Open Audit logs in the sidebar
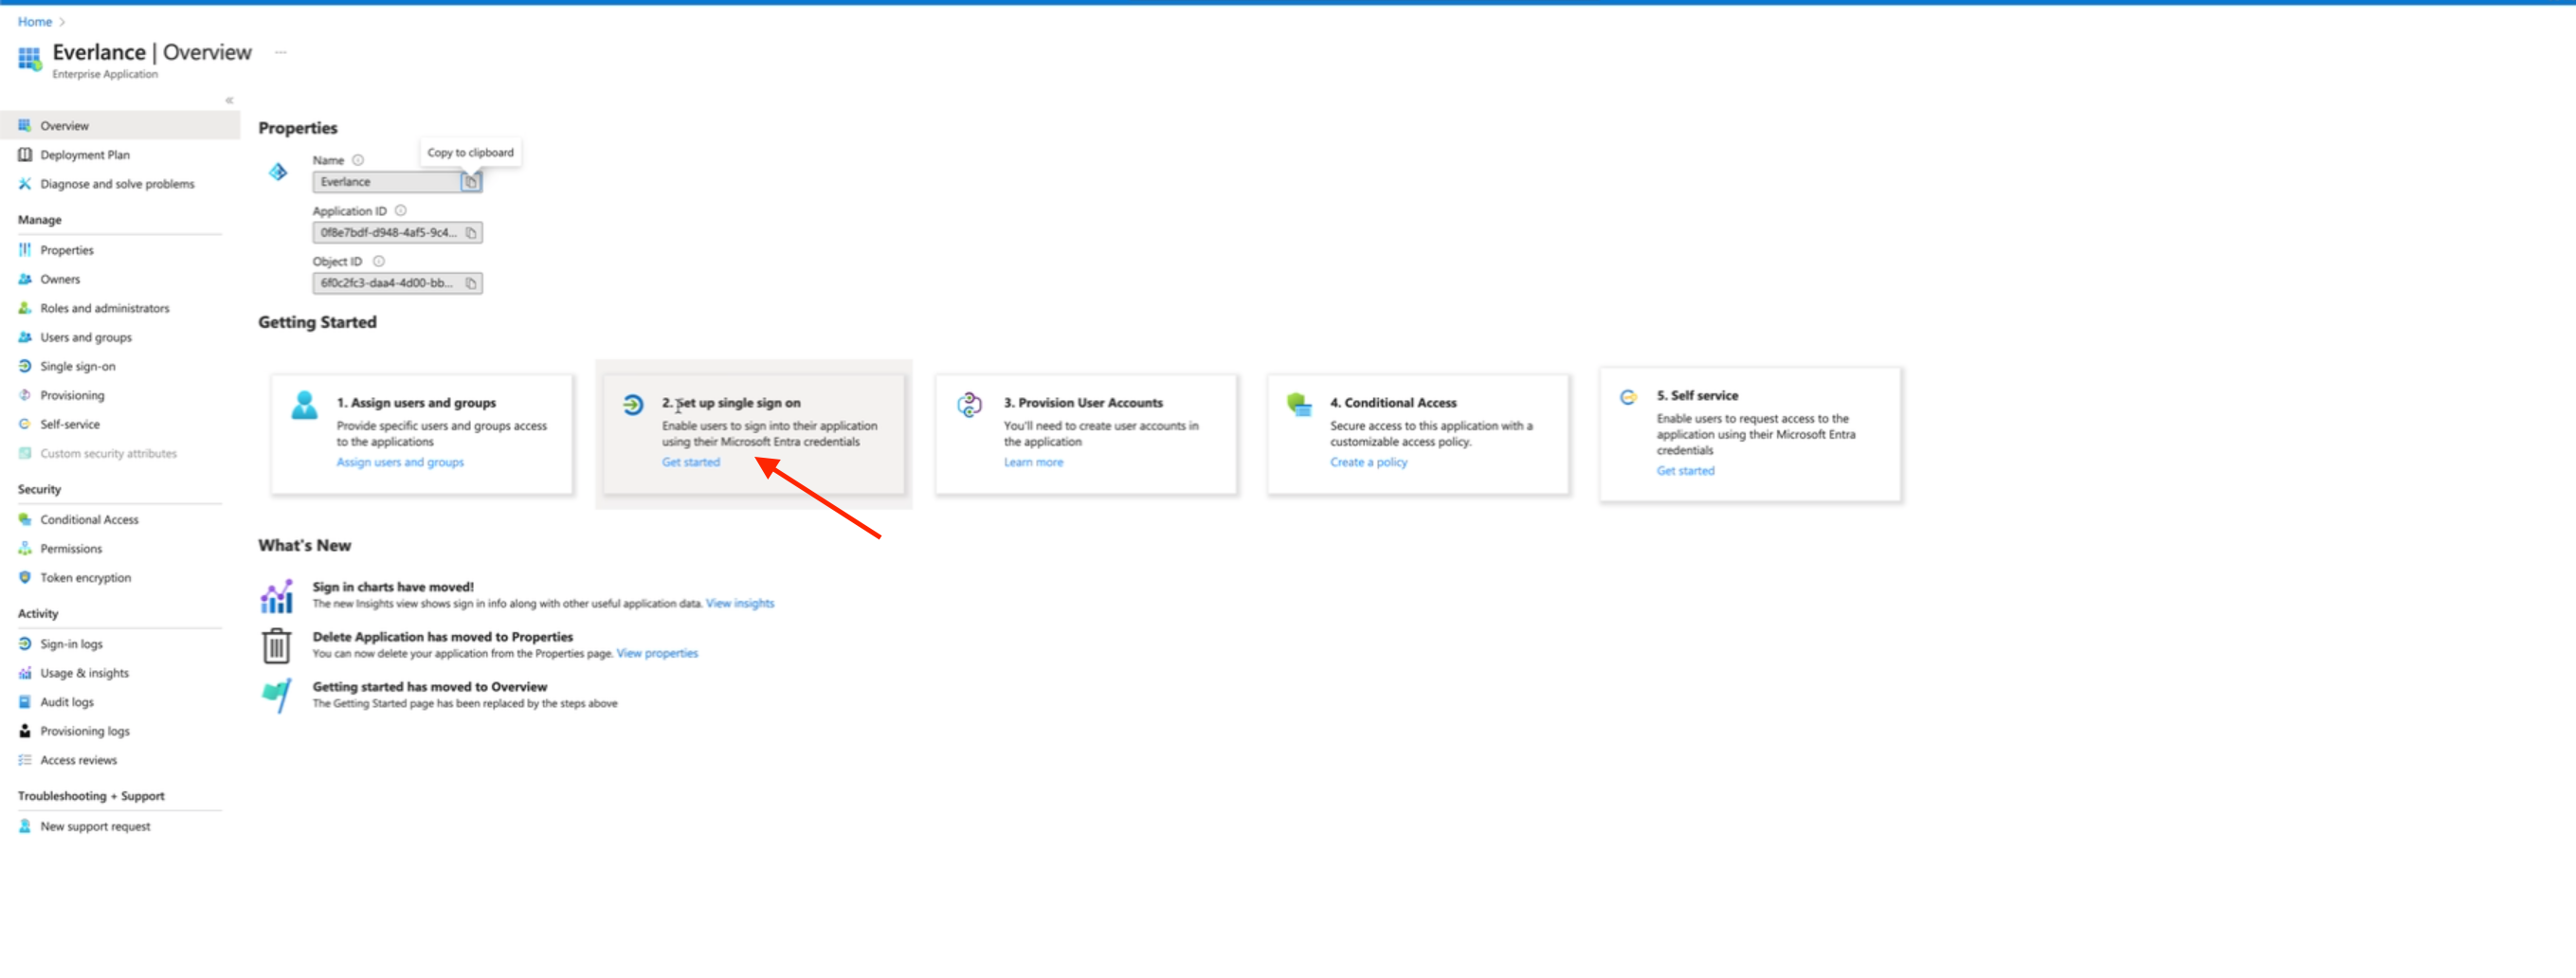The height and width of the screenshot is (978, 2576). pyautogui.click(x=66, y=701)
